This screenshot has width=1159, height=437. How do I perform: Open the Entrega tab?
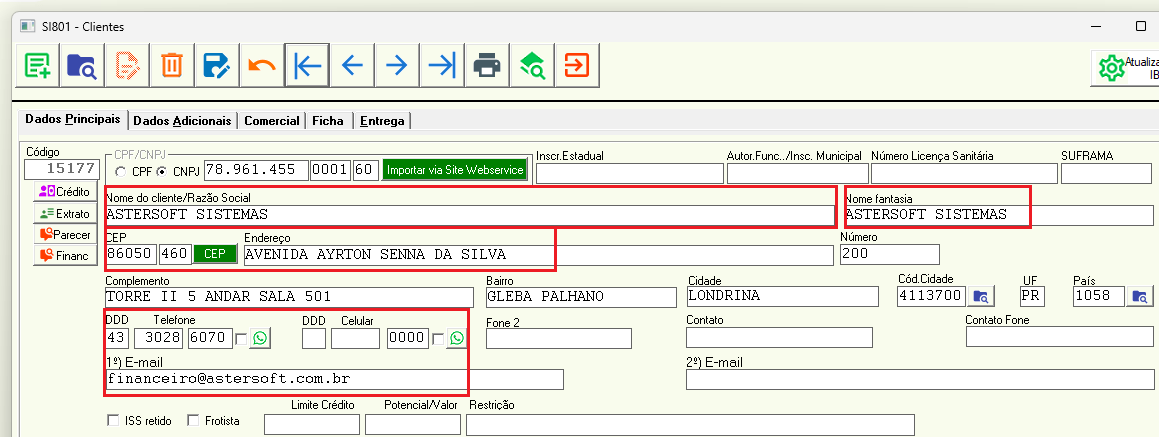tap(382, 121)
